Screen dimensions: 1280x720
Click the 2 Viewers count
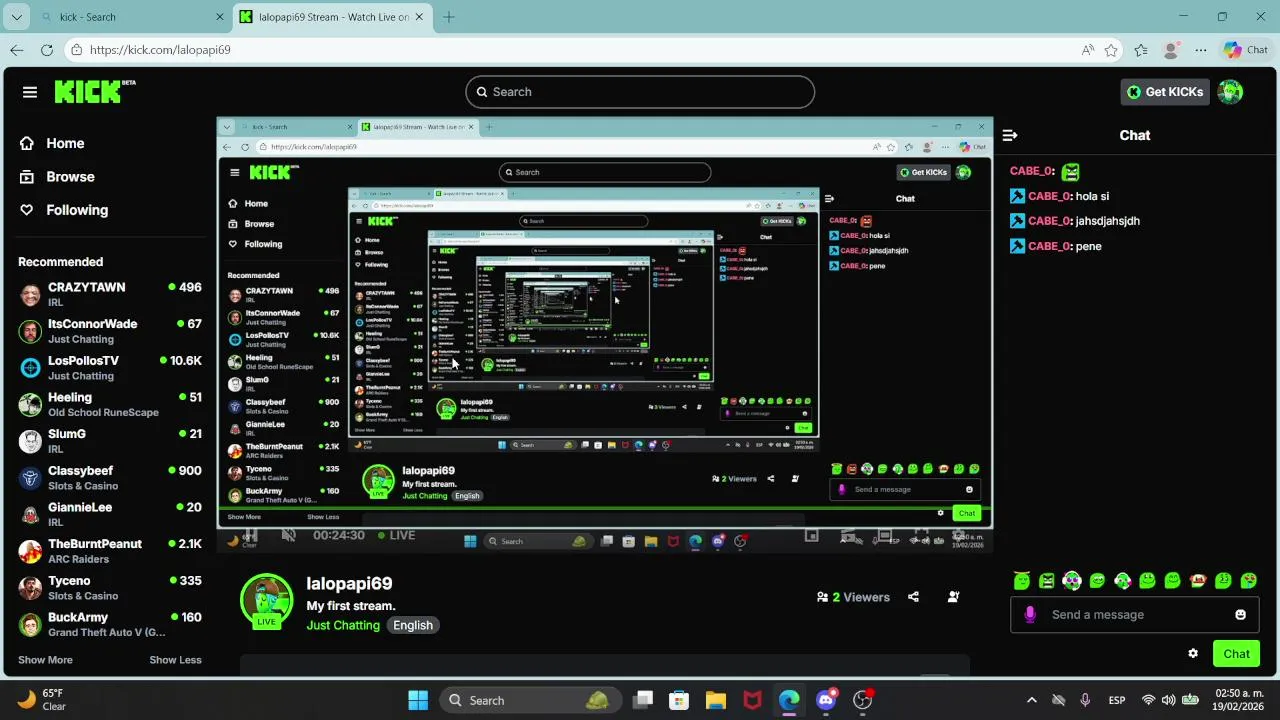click(x=853, y=597)
